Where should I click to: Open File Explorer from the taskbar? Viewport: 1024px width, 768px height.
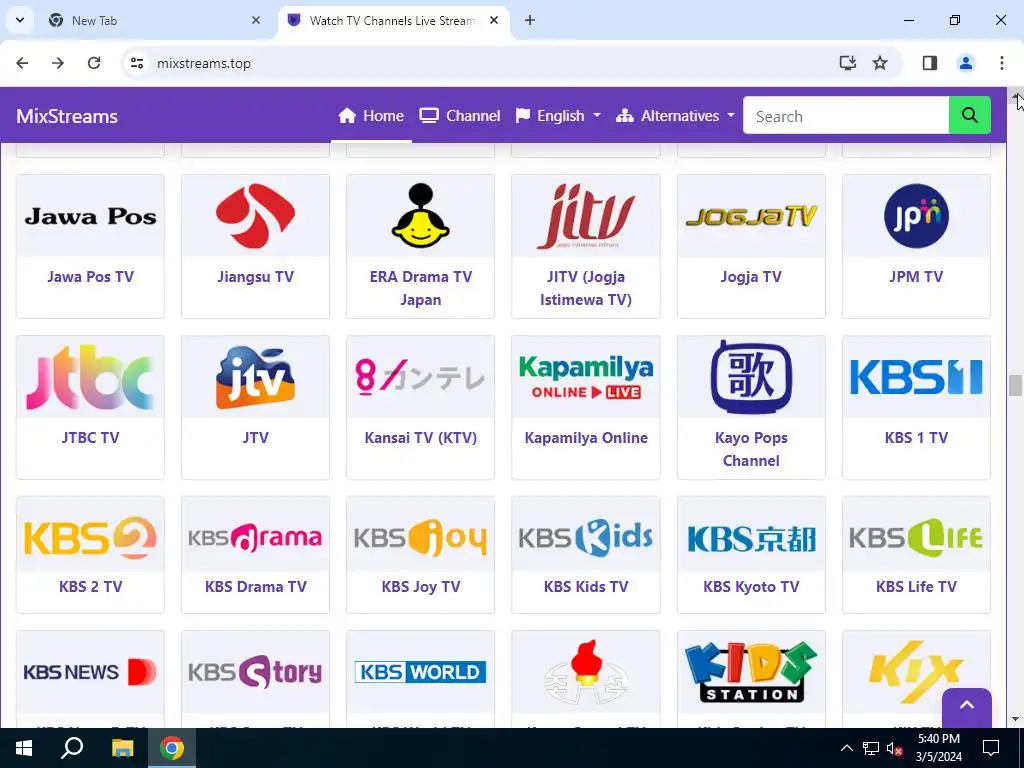pyautogui.click(x=122, y=748)
